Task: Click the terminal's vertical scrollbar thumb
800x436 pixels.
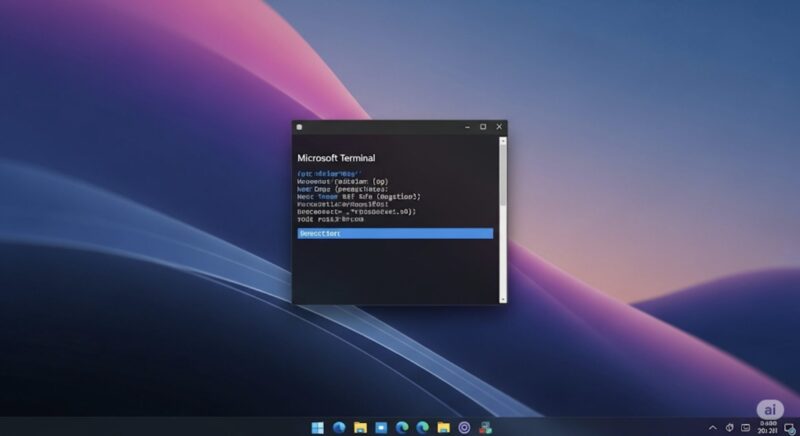Action: pos(503,174)
